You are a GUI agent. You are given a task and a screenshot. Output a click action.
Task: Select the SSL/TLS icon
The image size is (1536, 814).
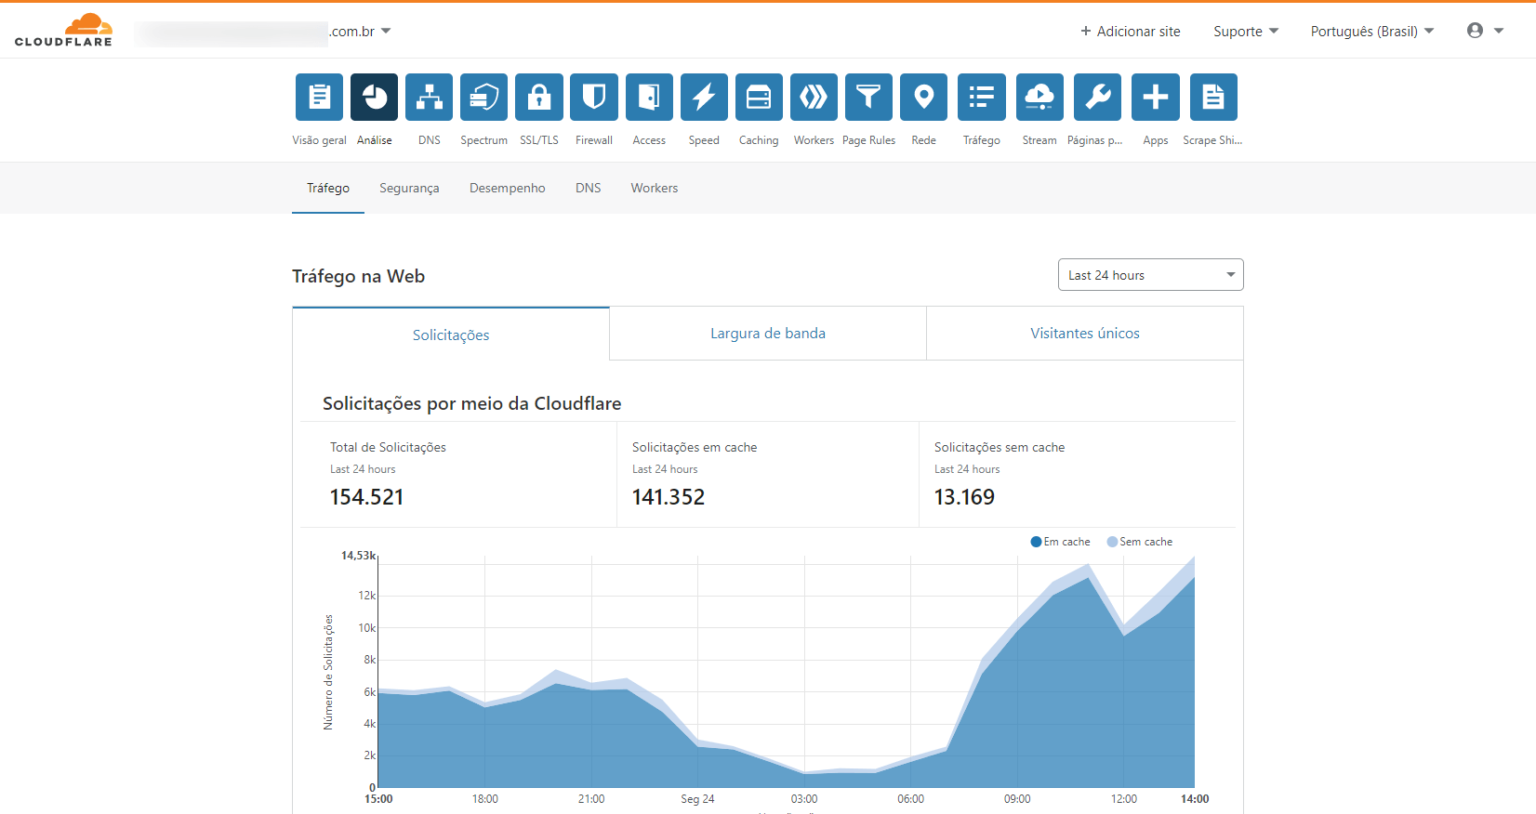[x=539, y=97]
